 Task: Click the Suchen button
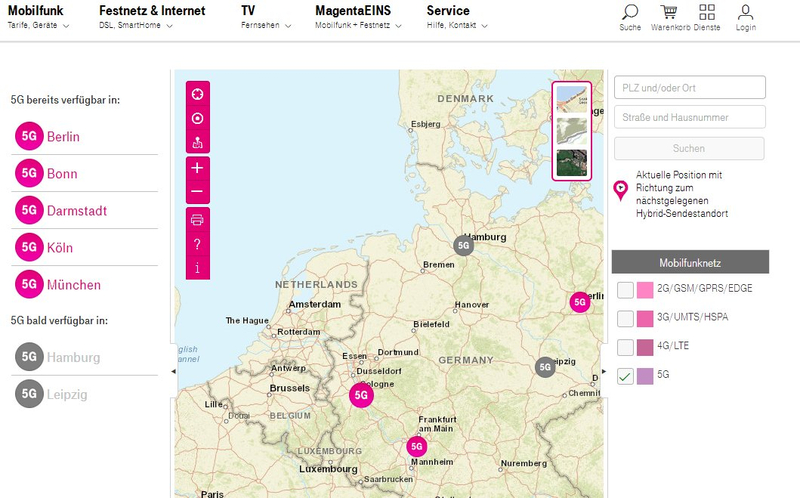tap(689, 148)
